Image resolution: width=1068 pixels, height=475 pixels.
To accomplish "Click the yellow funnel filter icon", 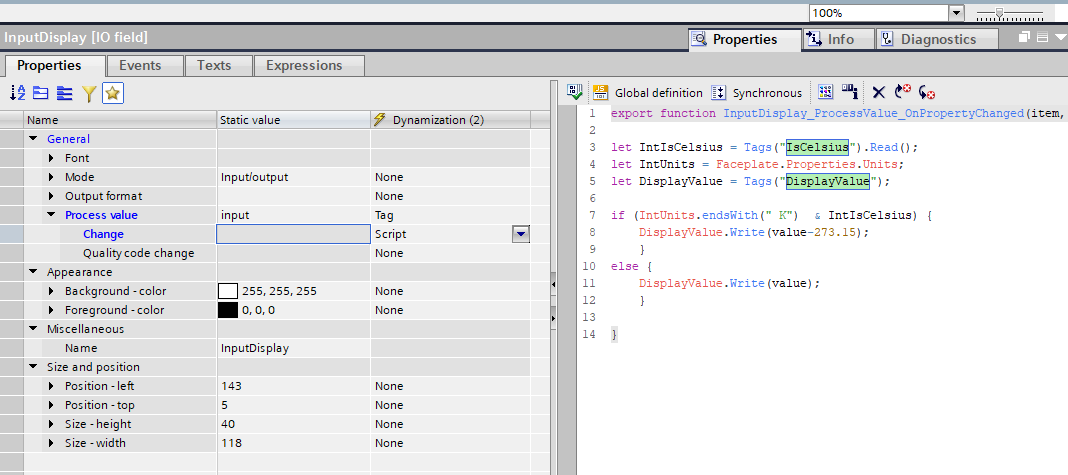I will [x=89, y=93].
